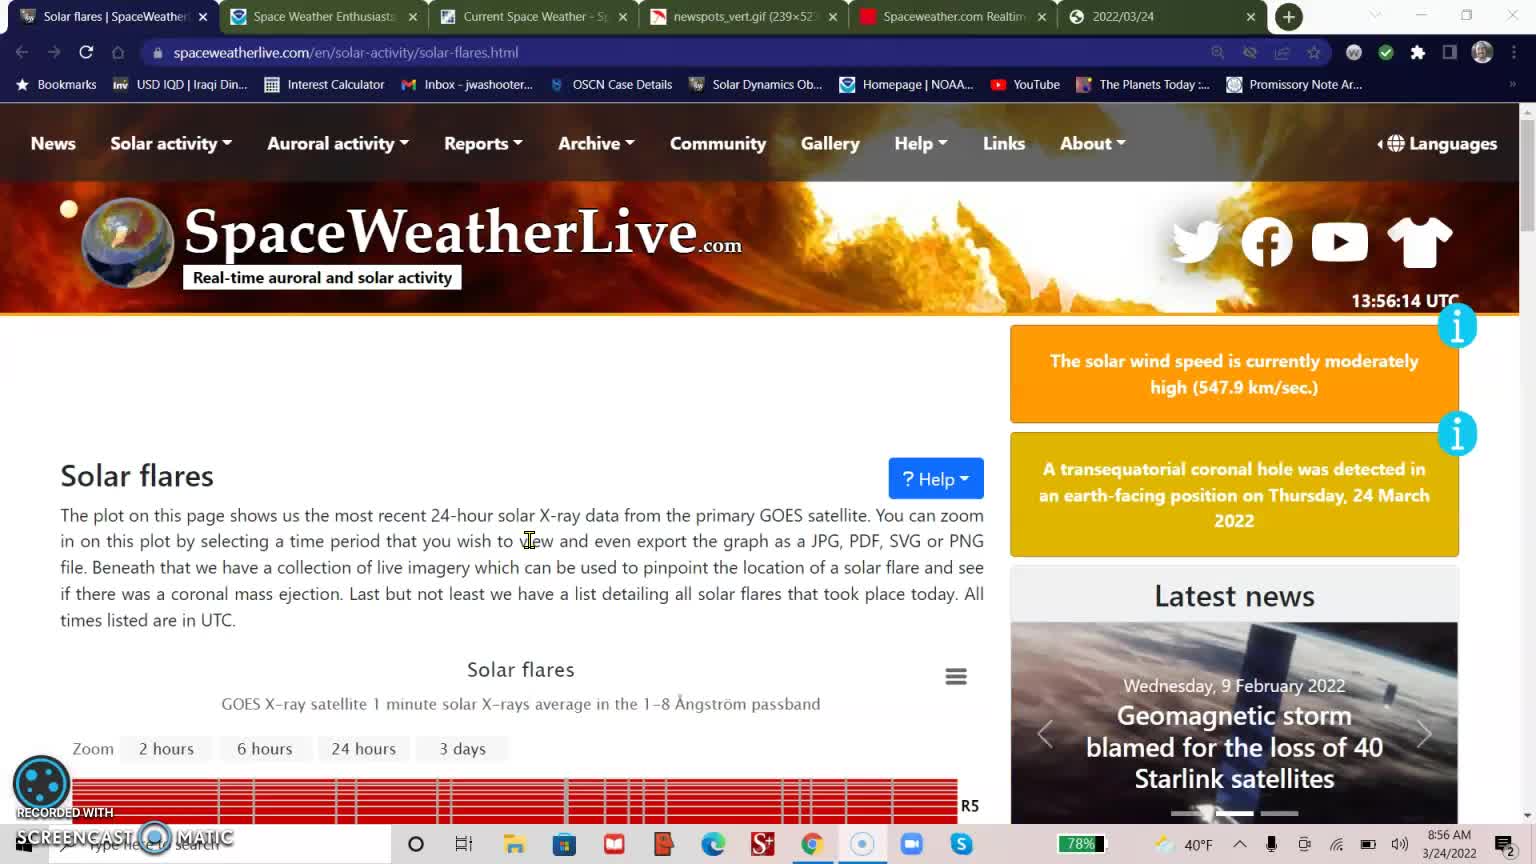Open the SpaceWeatherLive Facebook page
Screen dimensions: 1536x864
coord(1267,242)
